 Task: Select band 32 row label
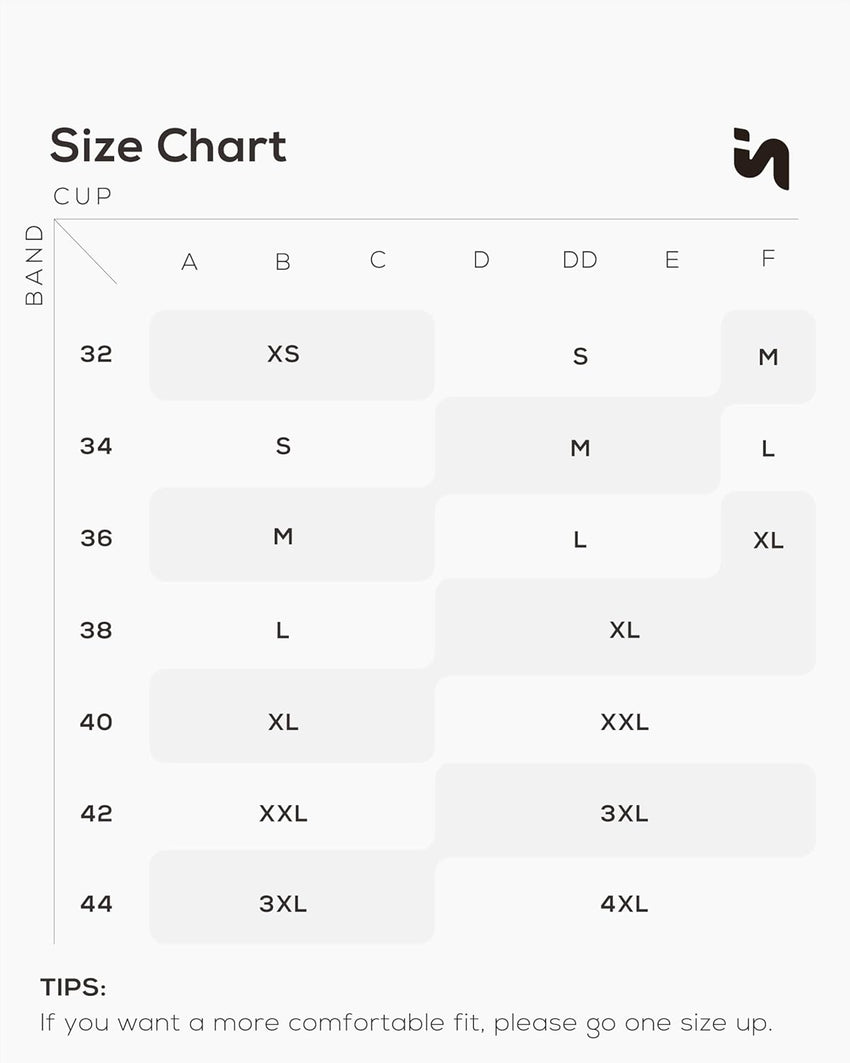[96, 354]
